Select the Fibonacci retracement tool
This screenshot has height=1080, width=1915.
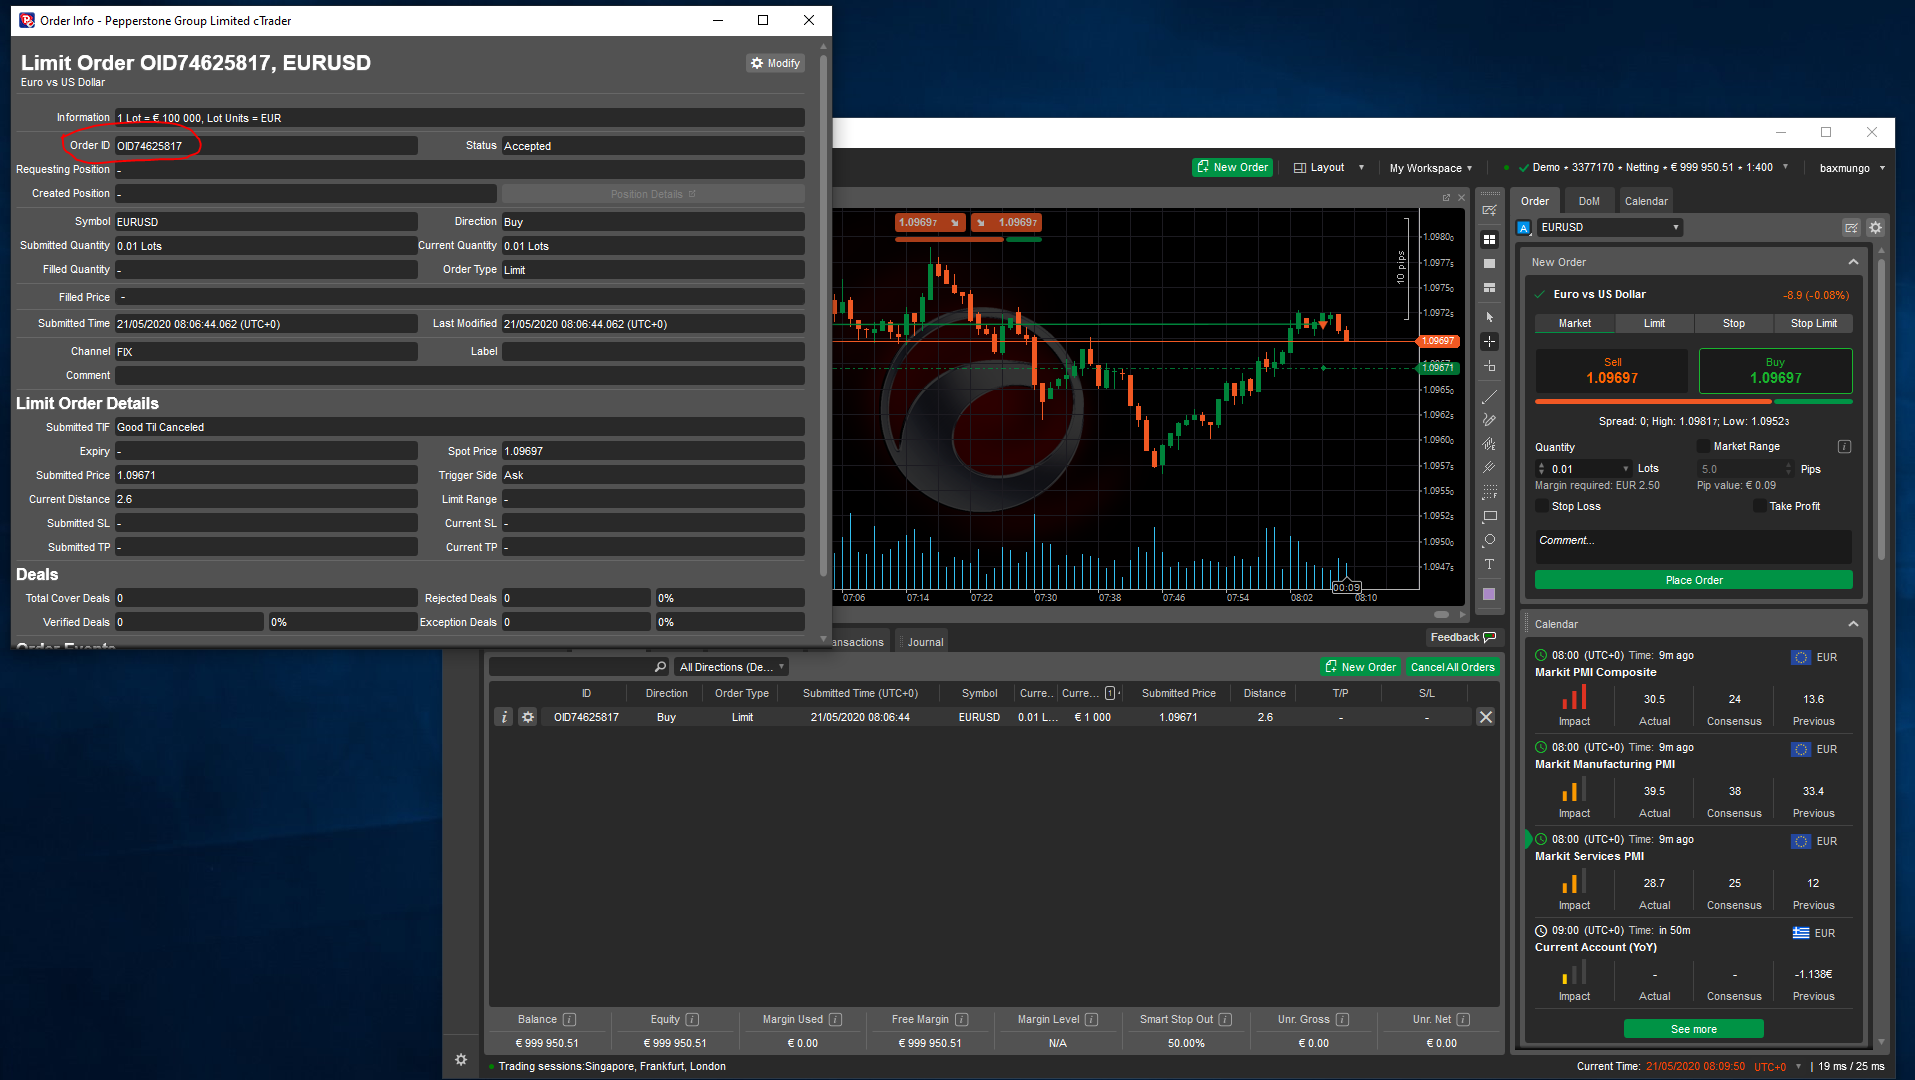tap(1489, 492)
